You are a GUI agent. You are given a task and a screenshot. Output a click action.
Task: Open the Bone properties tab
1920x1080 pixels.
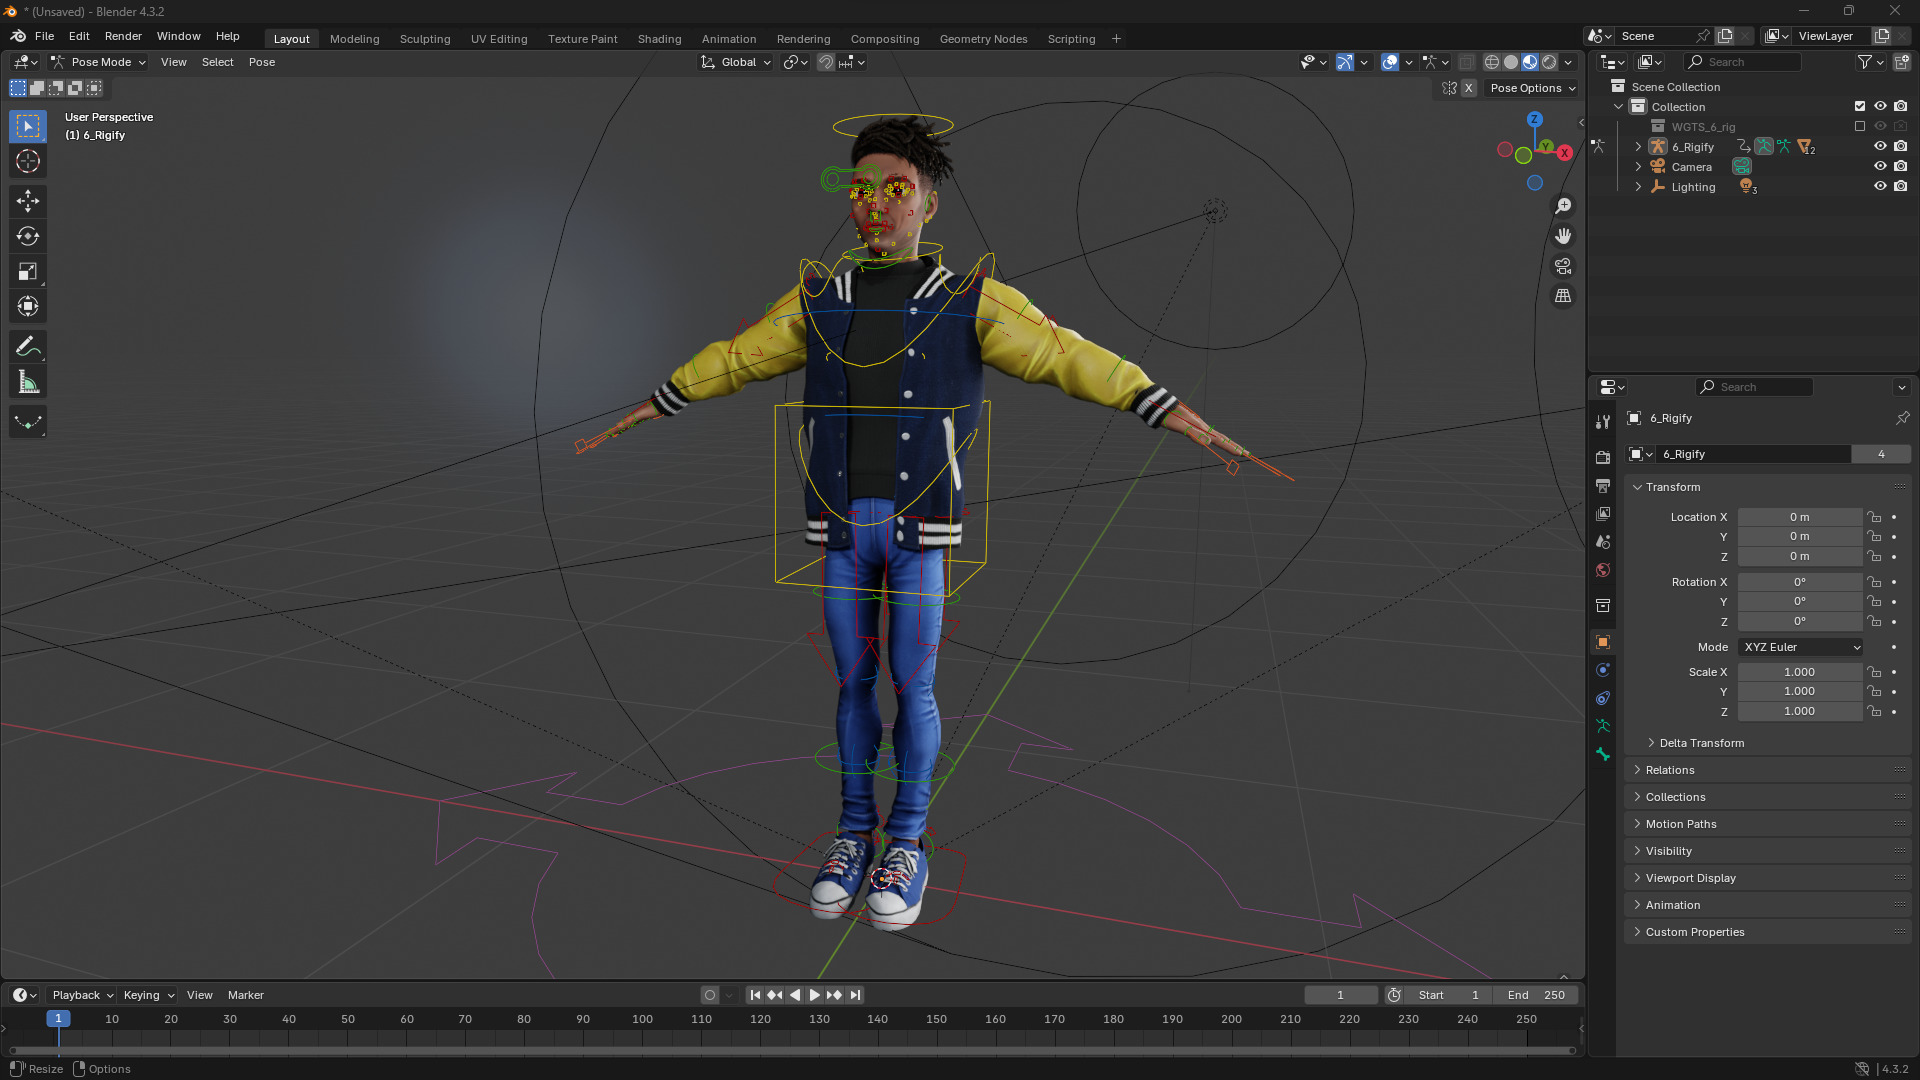1603,754
